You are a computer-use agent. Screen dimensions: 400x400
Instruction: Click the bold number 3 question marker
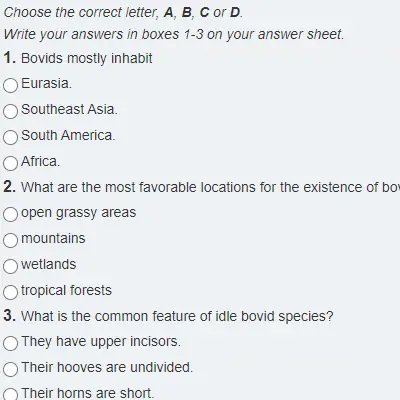[10, 316]
